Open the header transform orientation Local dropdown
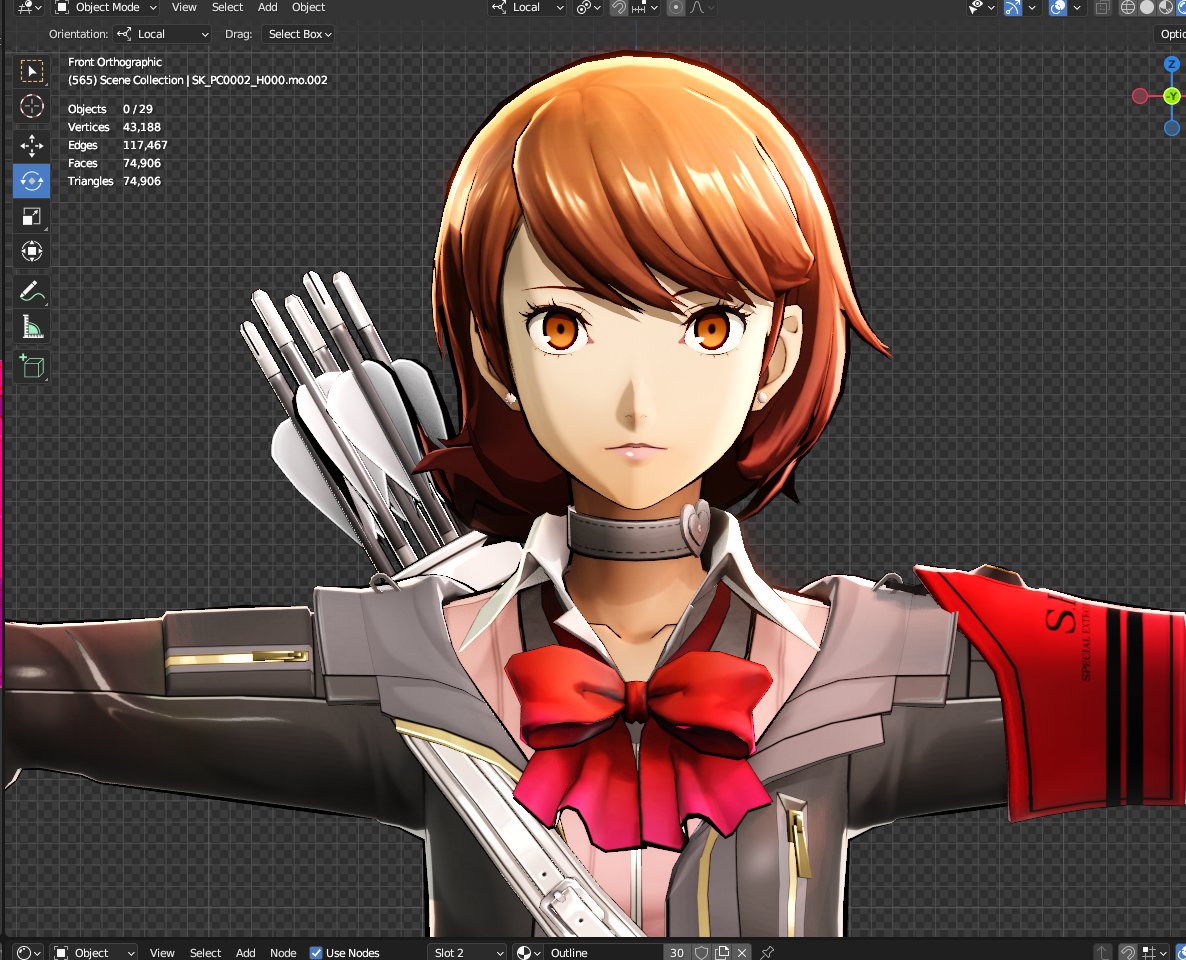The image size is (1186, 960). pos(527,8)
